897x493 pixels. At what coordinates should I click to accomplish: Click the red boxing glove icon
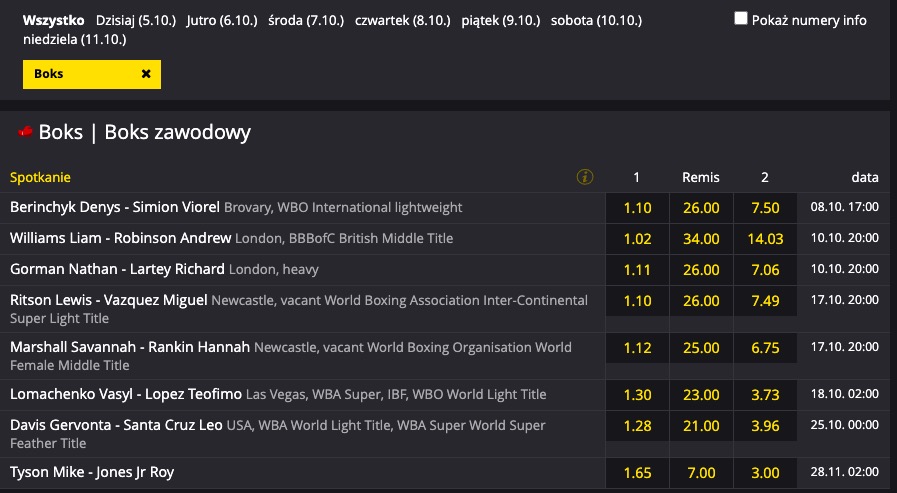(25, 132)
